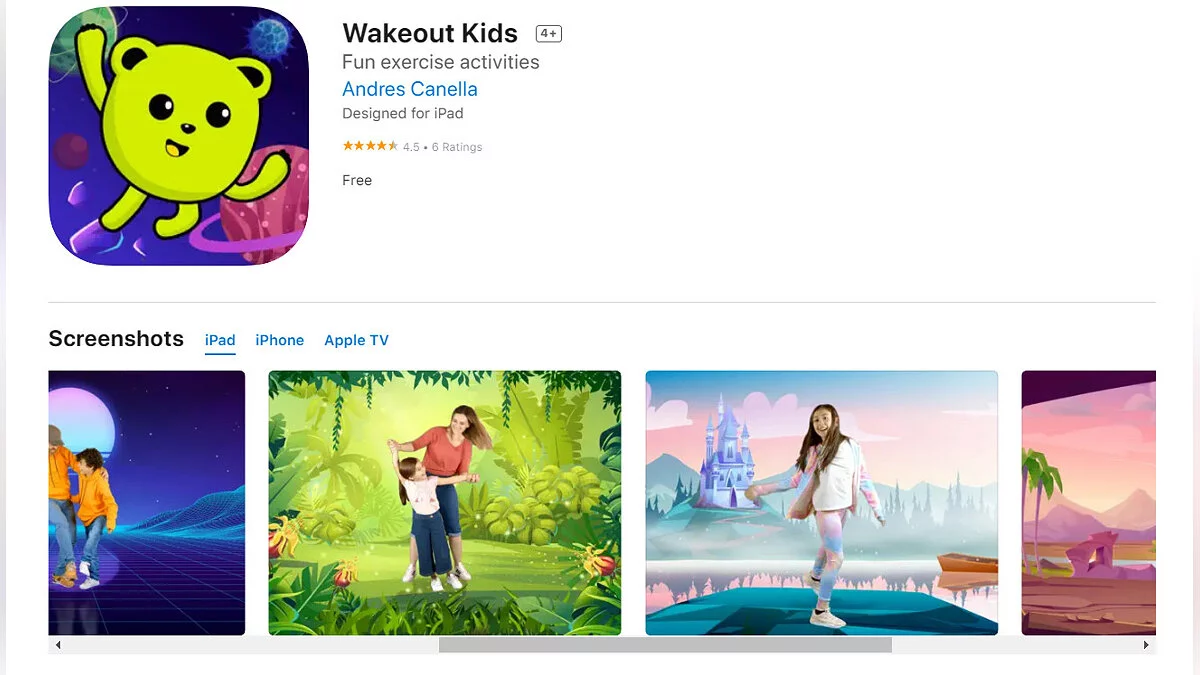Click the scrollbar track right of thumb
Screen dimensions: 1200x675
1014,645
